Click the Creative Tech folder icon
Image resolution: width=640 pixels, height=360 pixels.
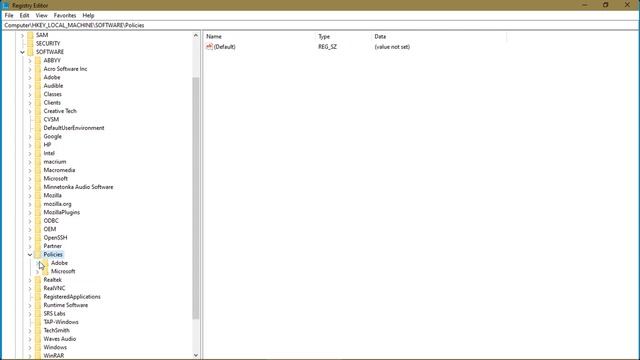pos(38,111)
